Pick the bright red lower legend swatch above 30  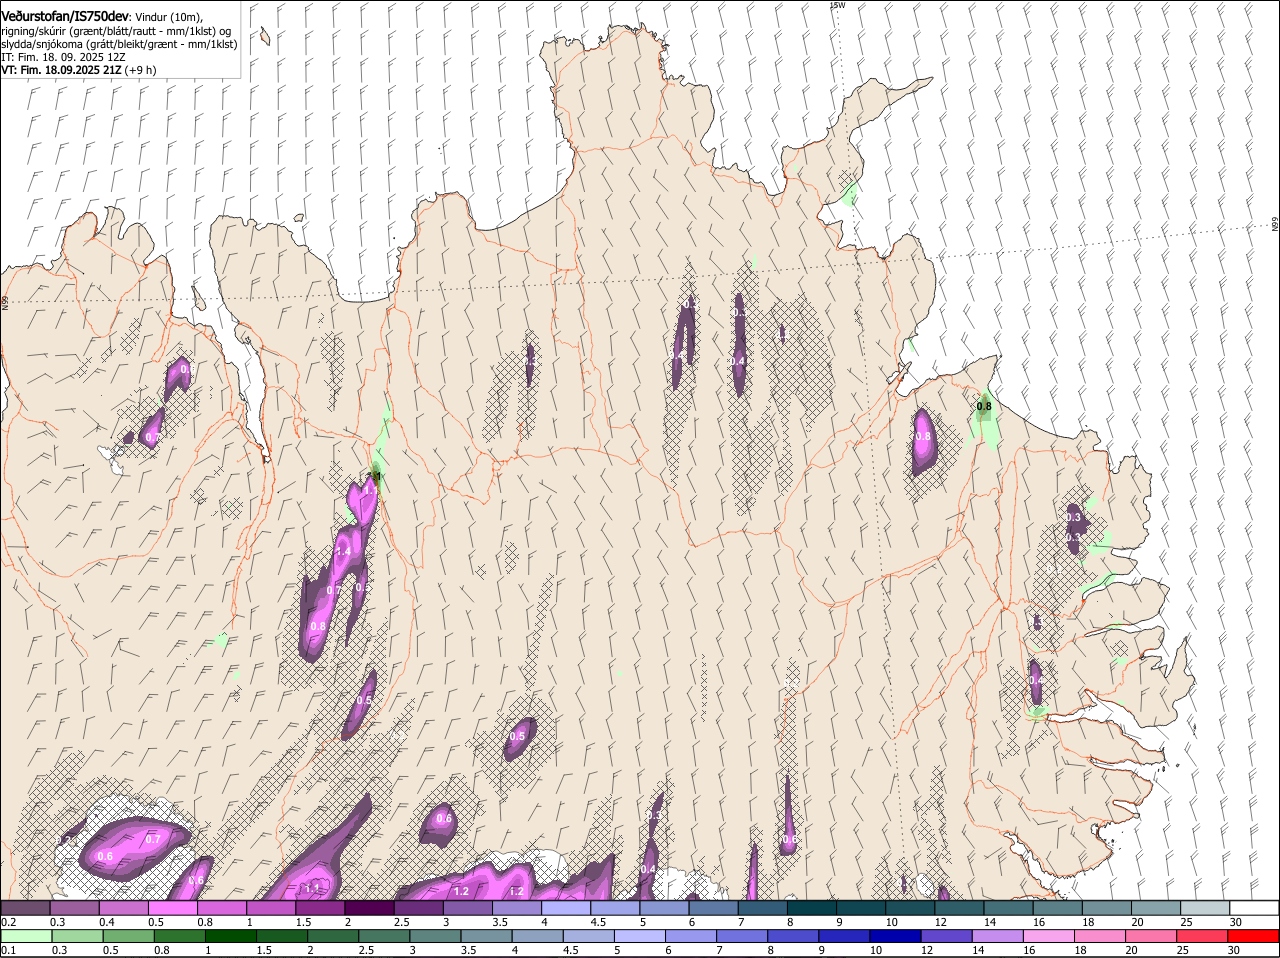pyautogui.click(x=1254, y=936)
